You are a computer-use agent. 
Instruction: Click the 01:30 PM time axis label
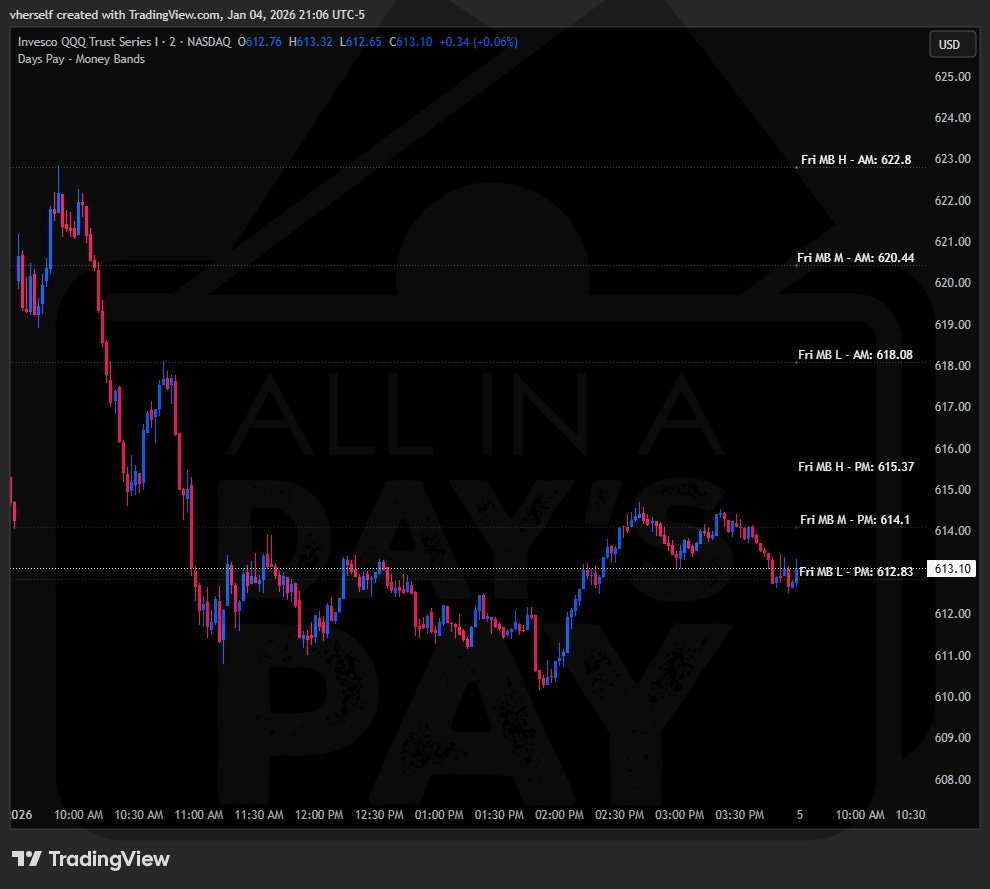[x=499, y=814]
